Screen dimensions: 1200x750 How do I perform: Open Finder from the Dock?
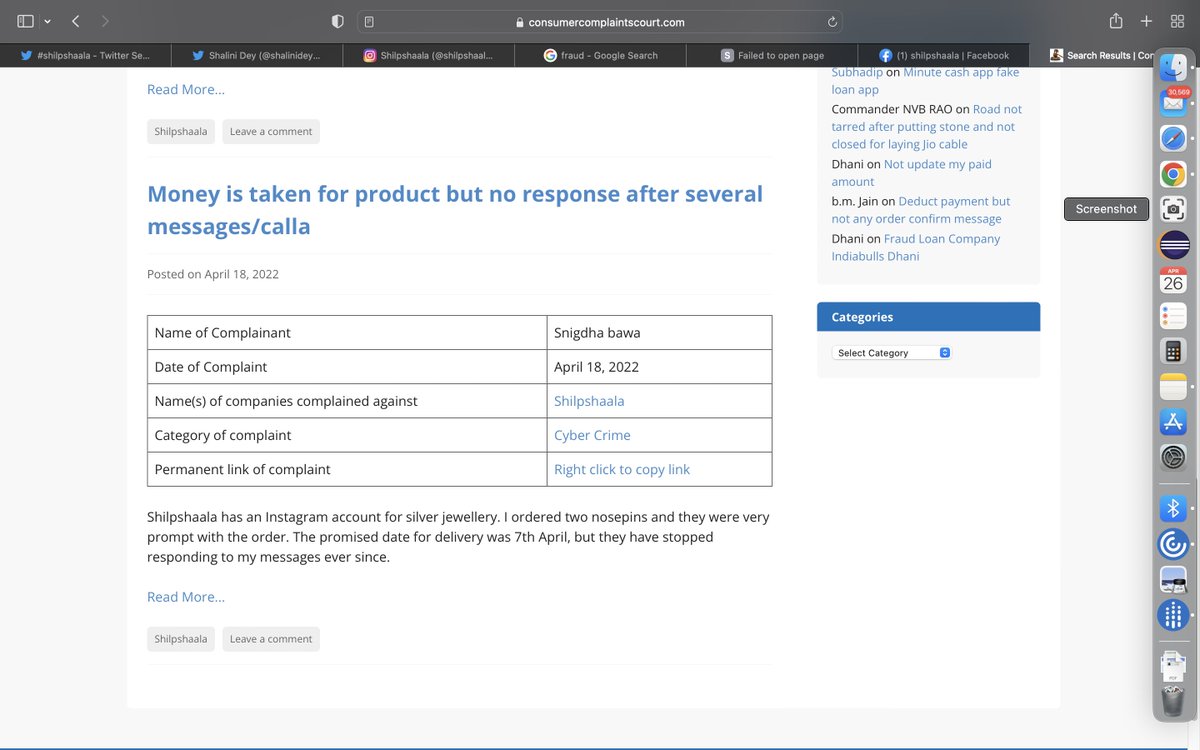1173,68
